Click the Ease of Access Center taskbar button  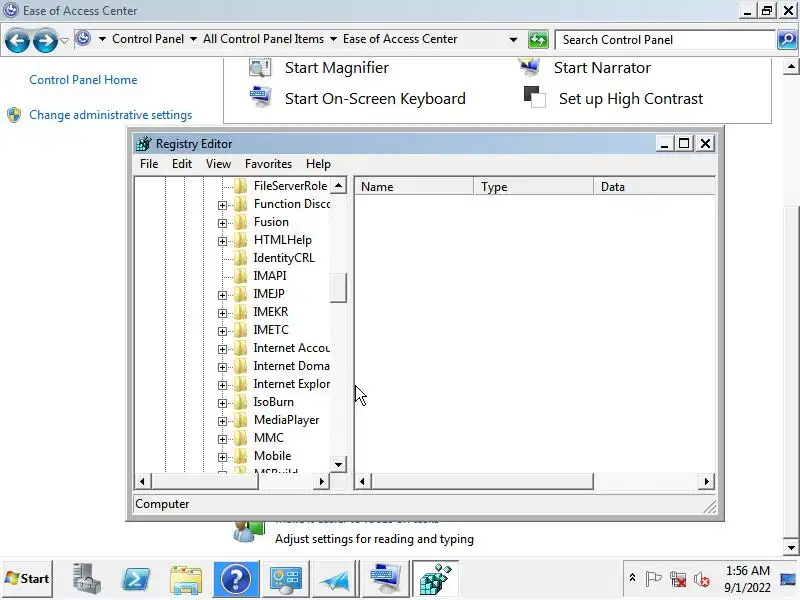tap(286, 579)
